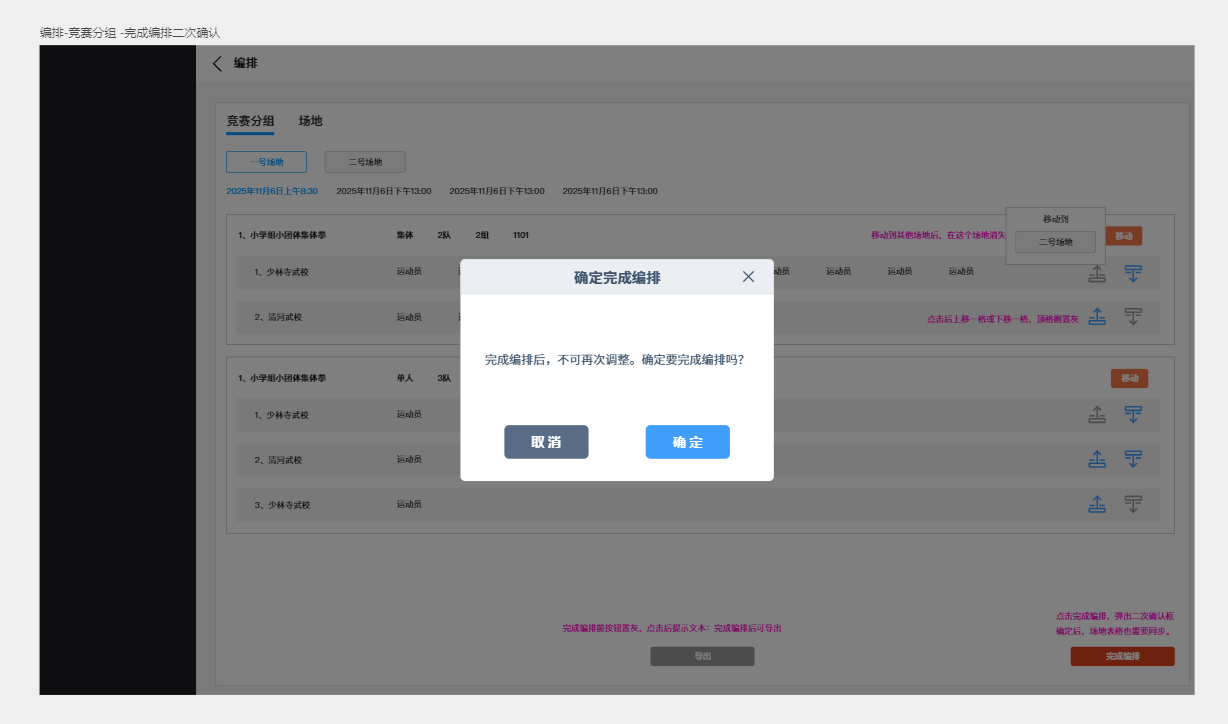The width and height of the screenshot is (1228, 724).
Task: Confirm with the blue 确定 button
Action: pyautogui.click(x=687, y=442)
